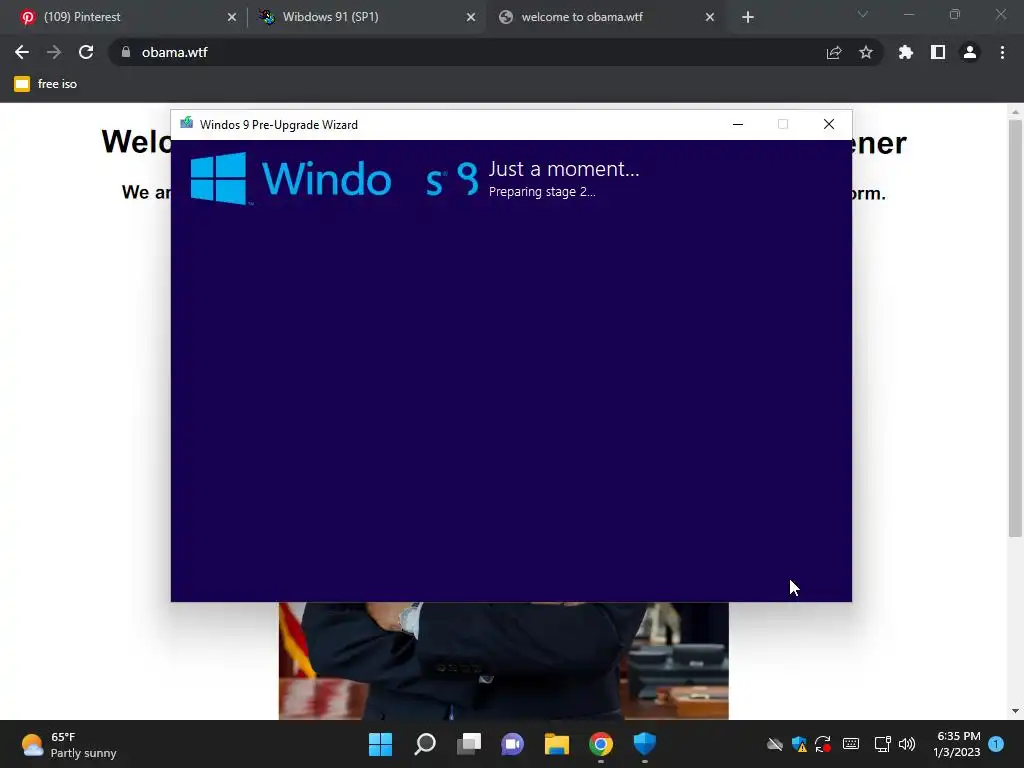Open Chrome tab search chevron

[863, 14]
